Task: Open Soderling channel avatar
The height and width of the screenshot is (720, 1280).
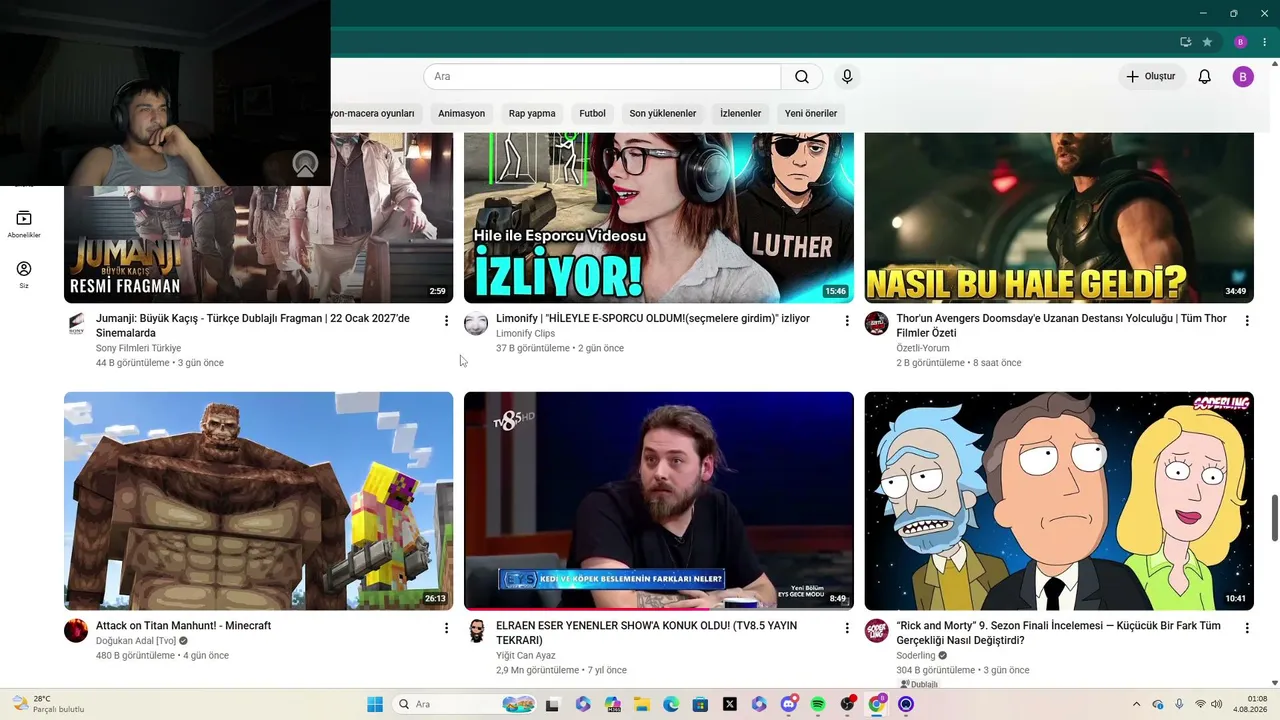Action: (876, 631)
